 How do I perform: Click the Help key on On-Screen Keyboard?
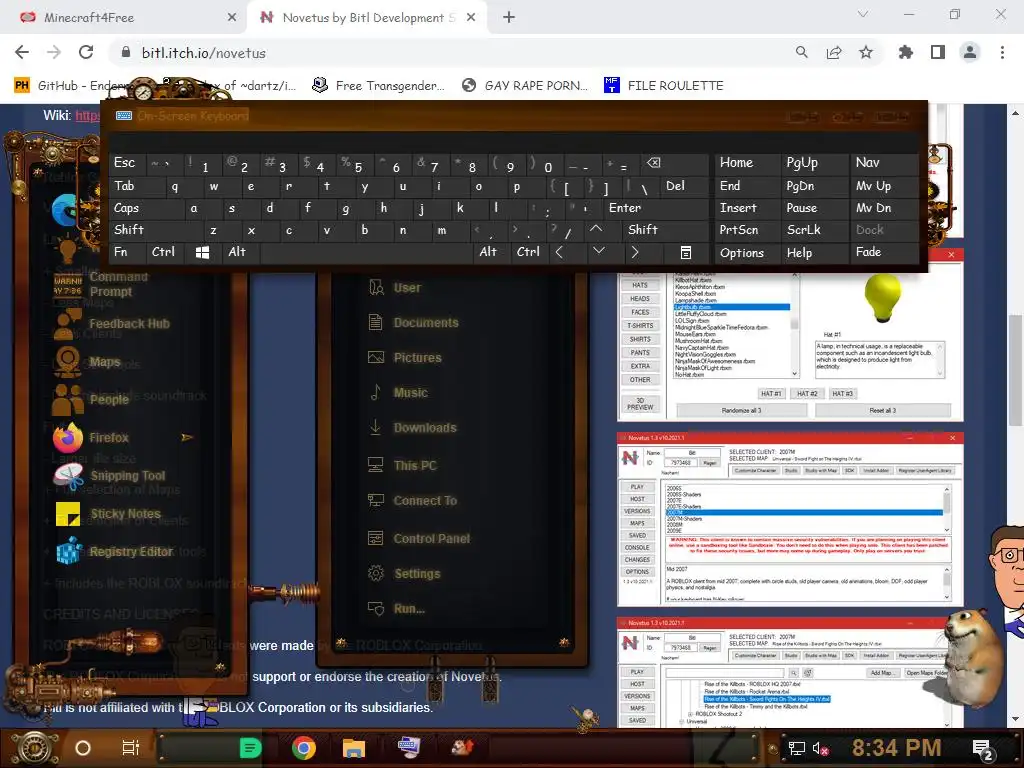(x=814, y=252)
